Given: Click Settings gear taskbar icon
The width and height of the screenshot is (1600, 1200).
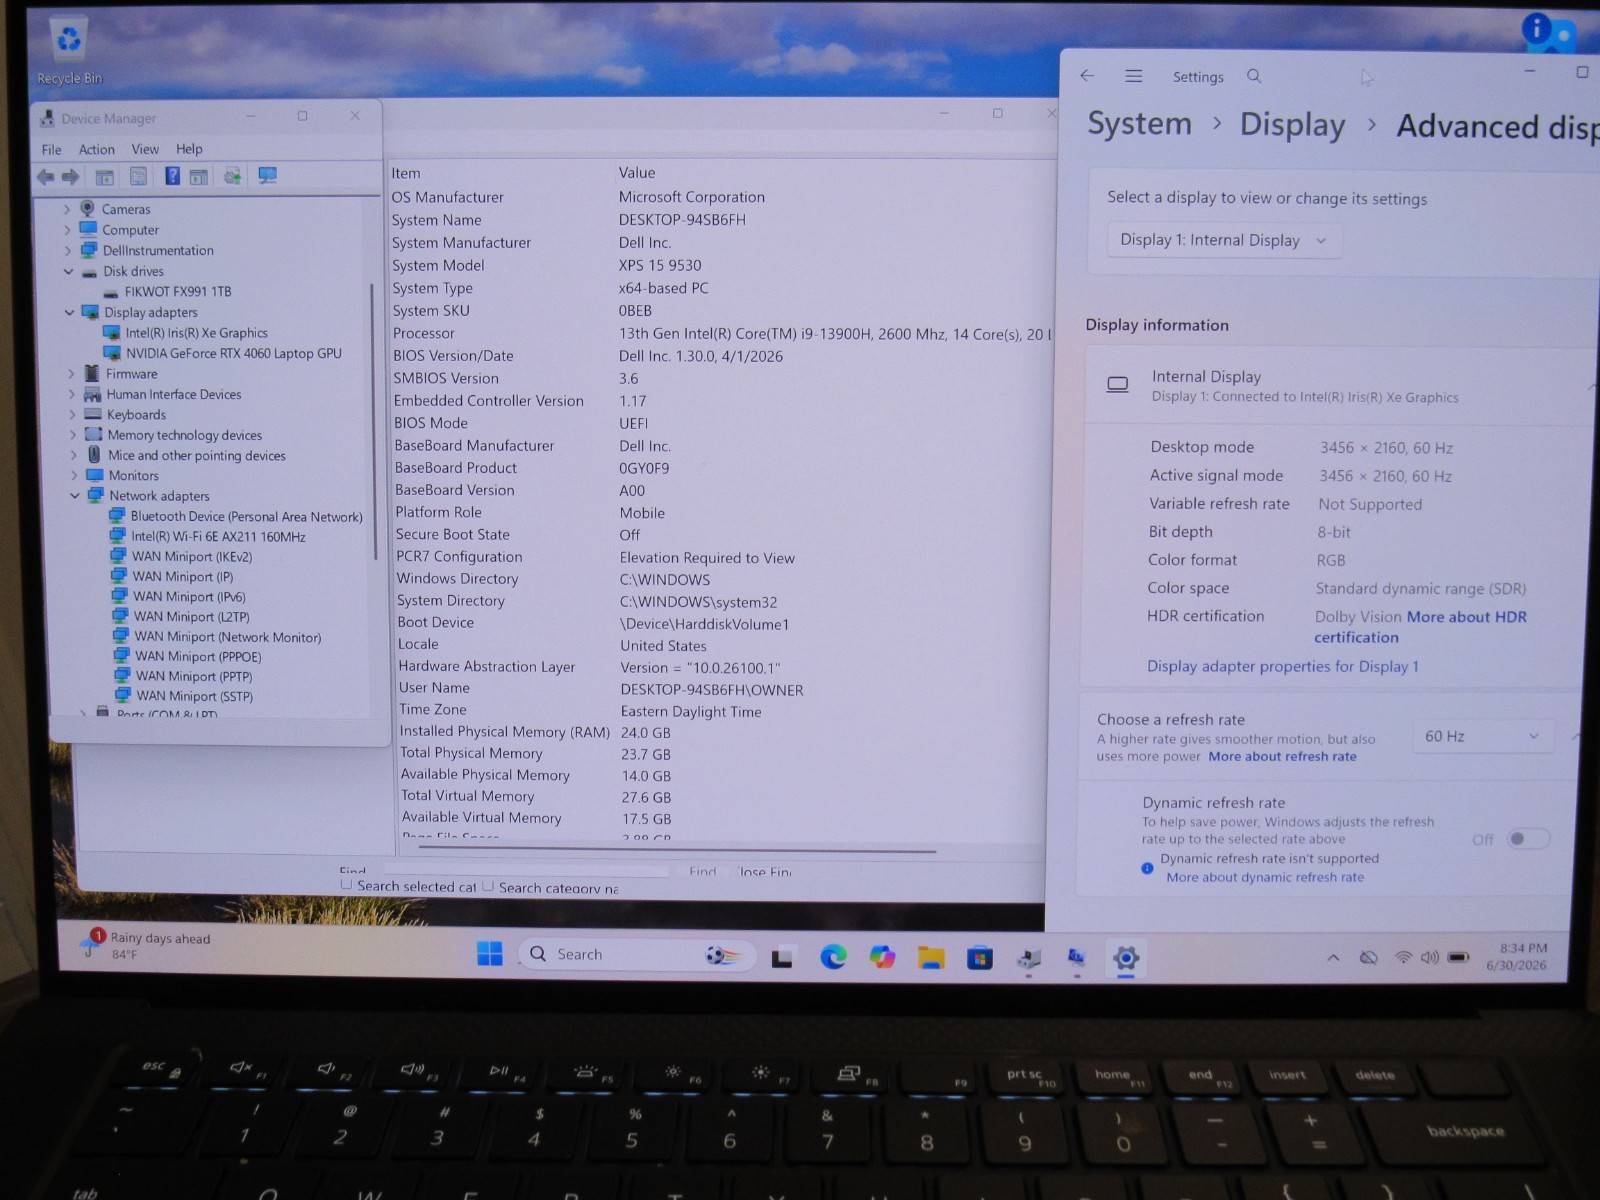Looking at the screenshot, I should 1126,958.
